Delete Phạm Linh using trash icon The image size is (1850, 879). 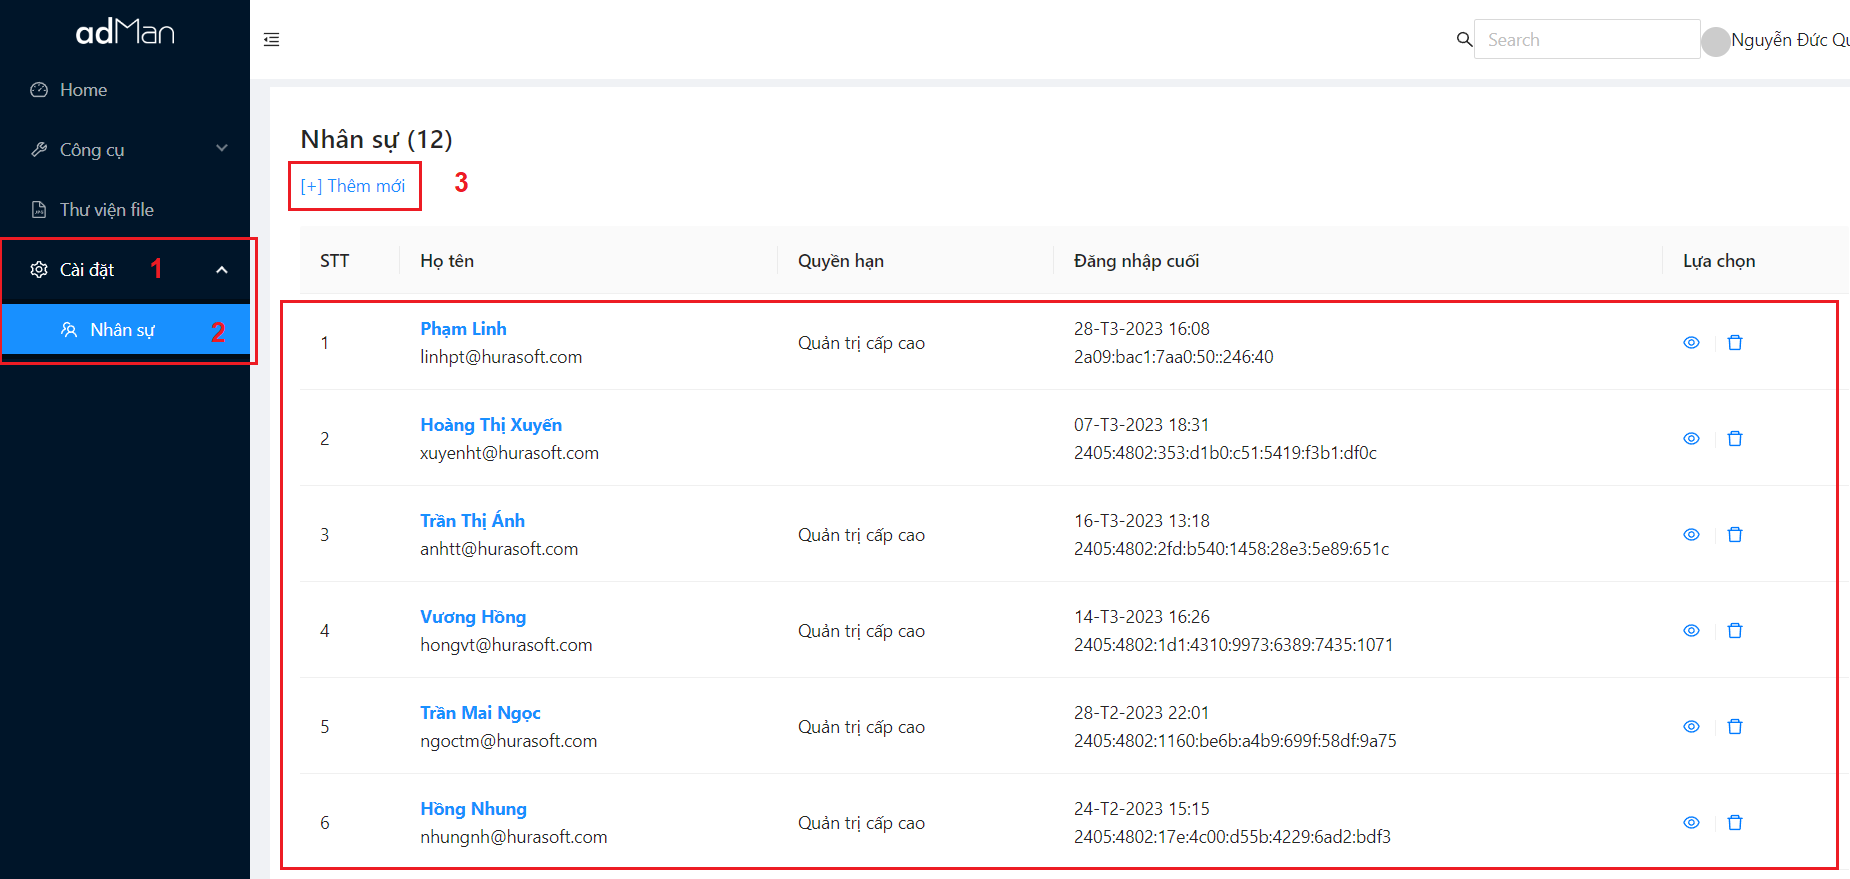(1735, 343)
